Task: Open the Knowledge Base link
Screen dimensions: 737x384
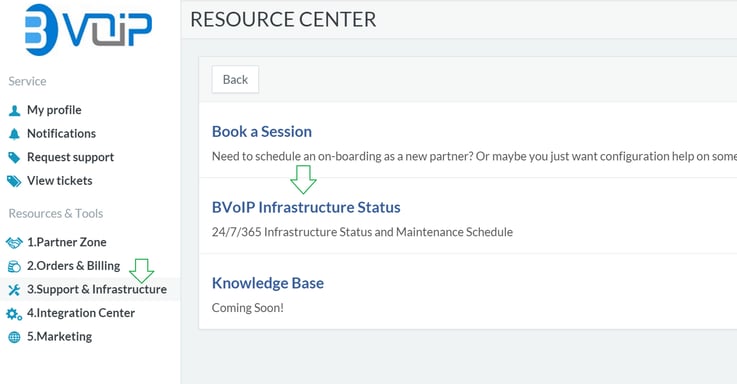Action: click(x=268, y=283)
